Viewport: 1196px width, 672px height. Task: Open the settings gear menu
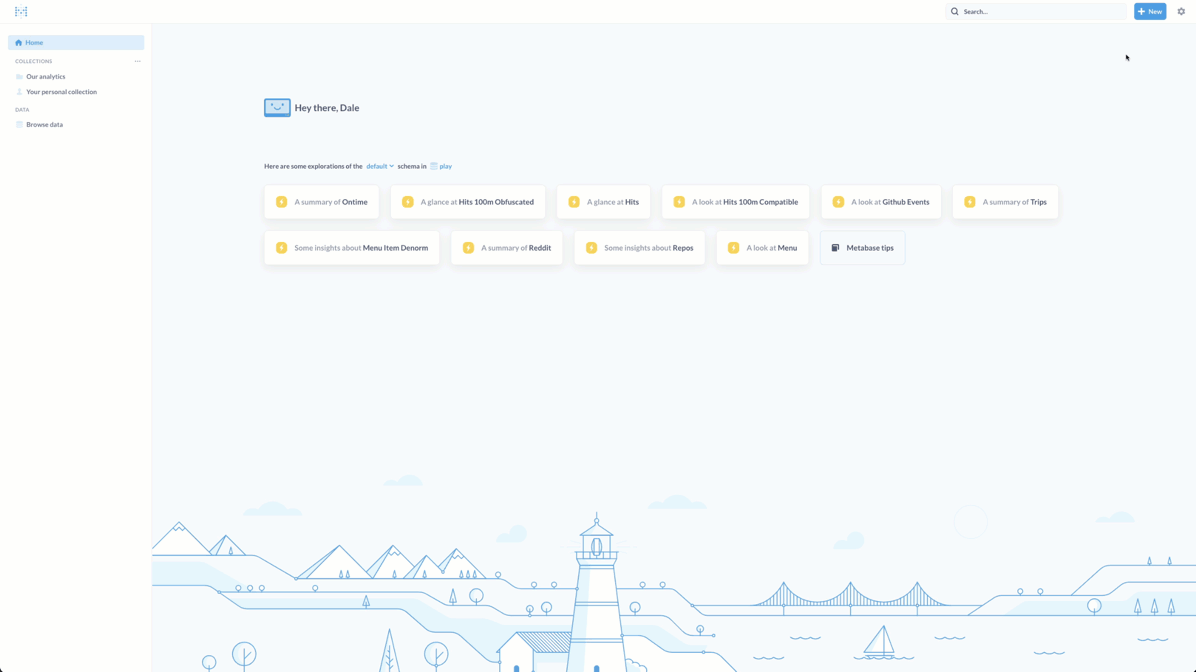click(x=1181, y=12)
